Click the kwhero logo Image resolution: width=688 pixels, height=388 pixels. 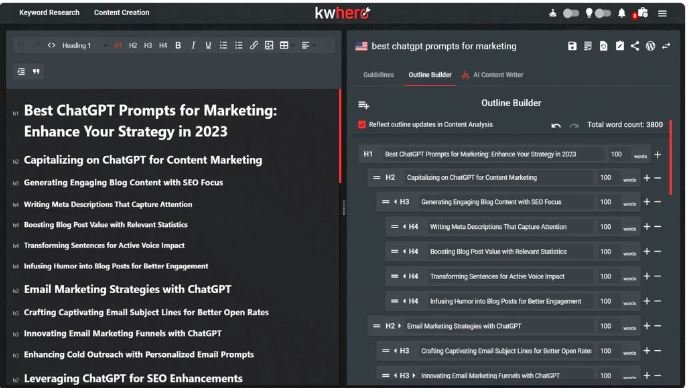(342, 13)
